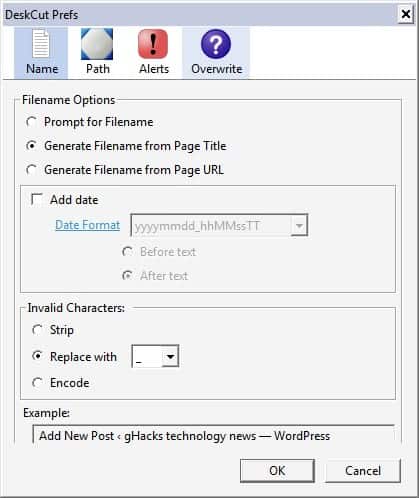Screen dimensions: 419x498
Task: Switch to the Path tab label
Action: coord(98,69)
